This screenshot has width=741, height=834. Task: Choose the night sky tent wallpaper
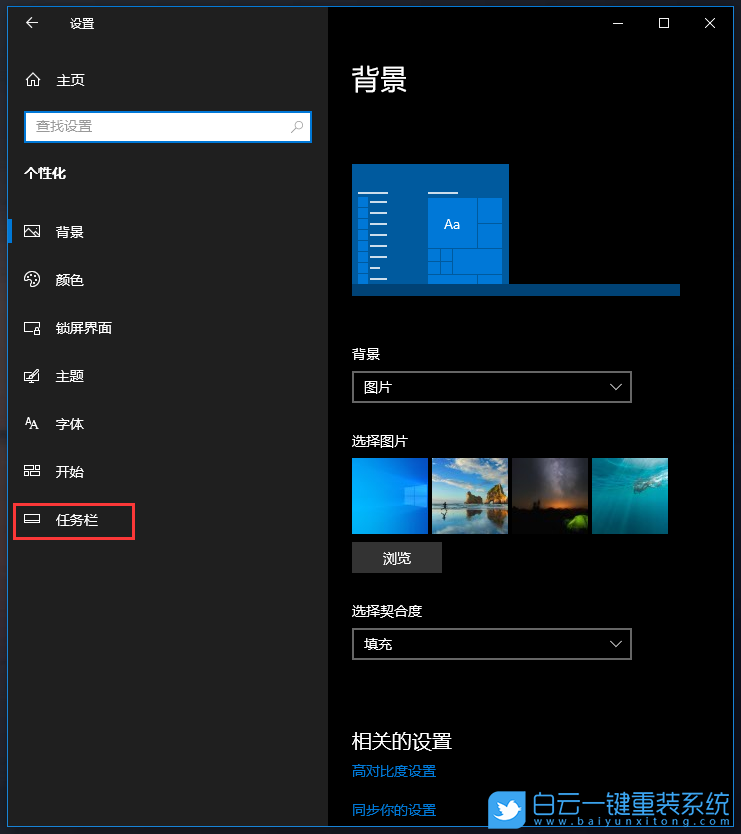tap(550, 496)
